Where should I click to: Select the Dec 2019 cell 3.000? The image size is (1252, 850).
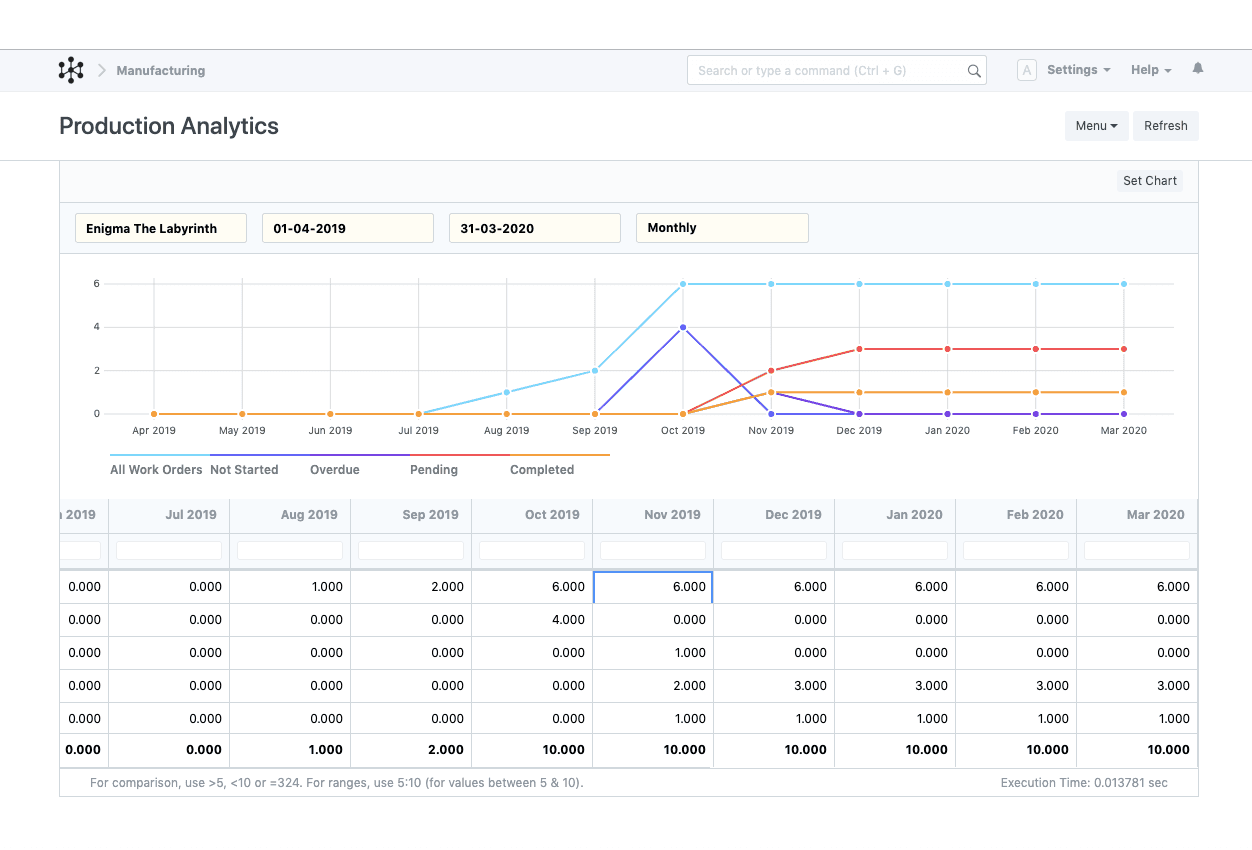point(774,686)
